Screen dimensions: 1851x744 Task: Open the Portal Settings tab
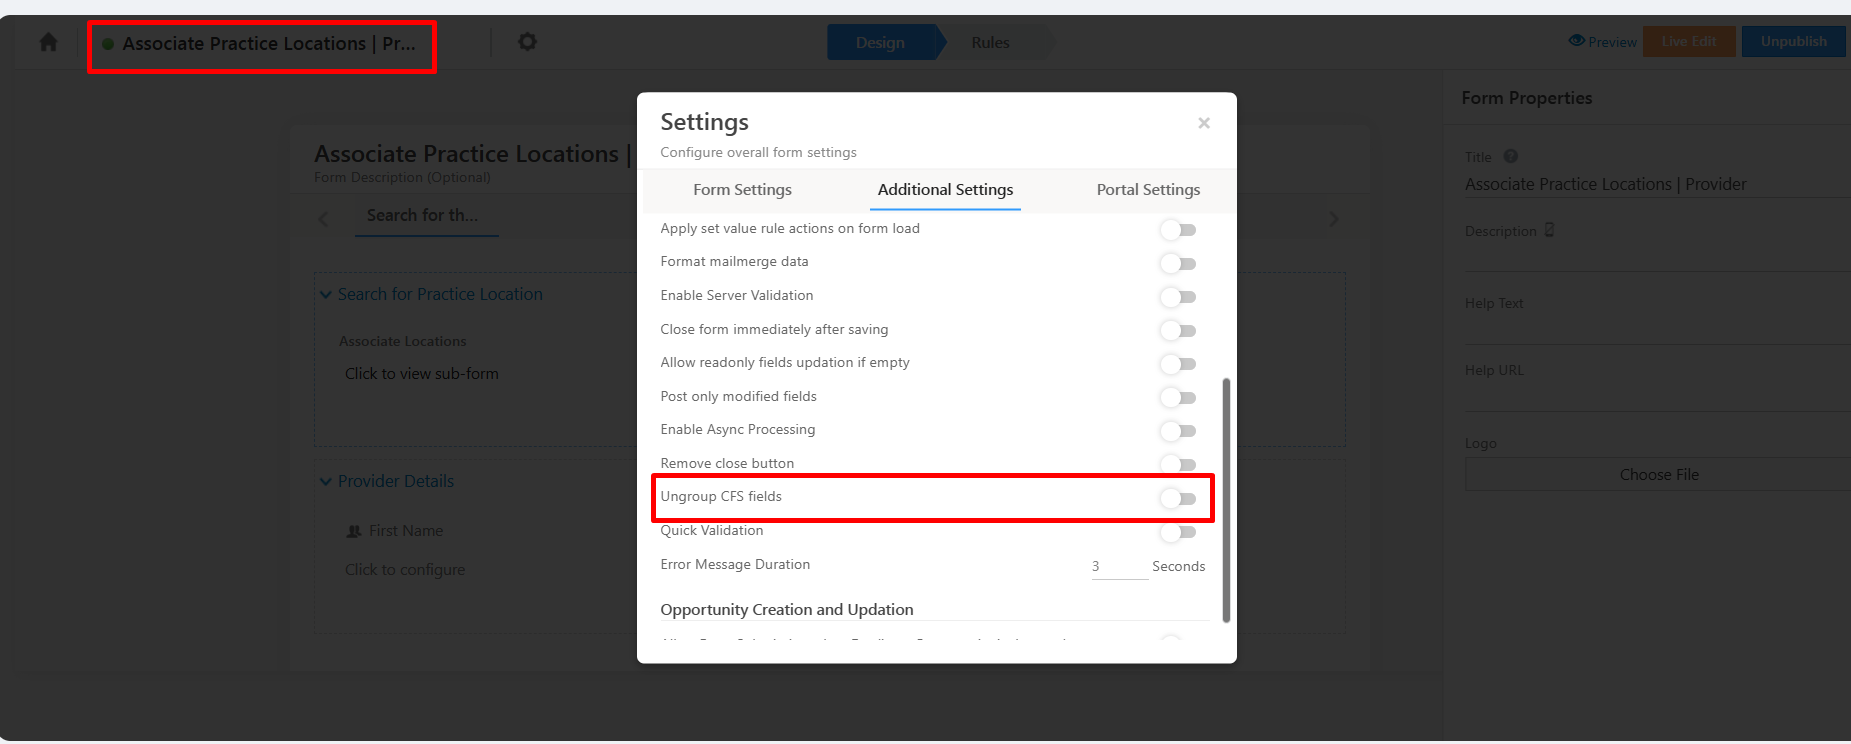point(1148,190)
